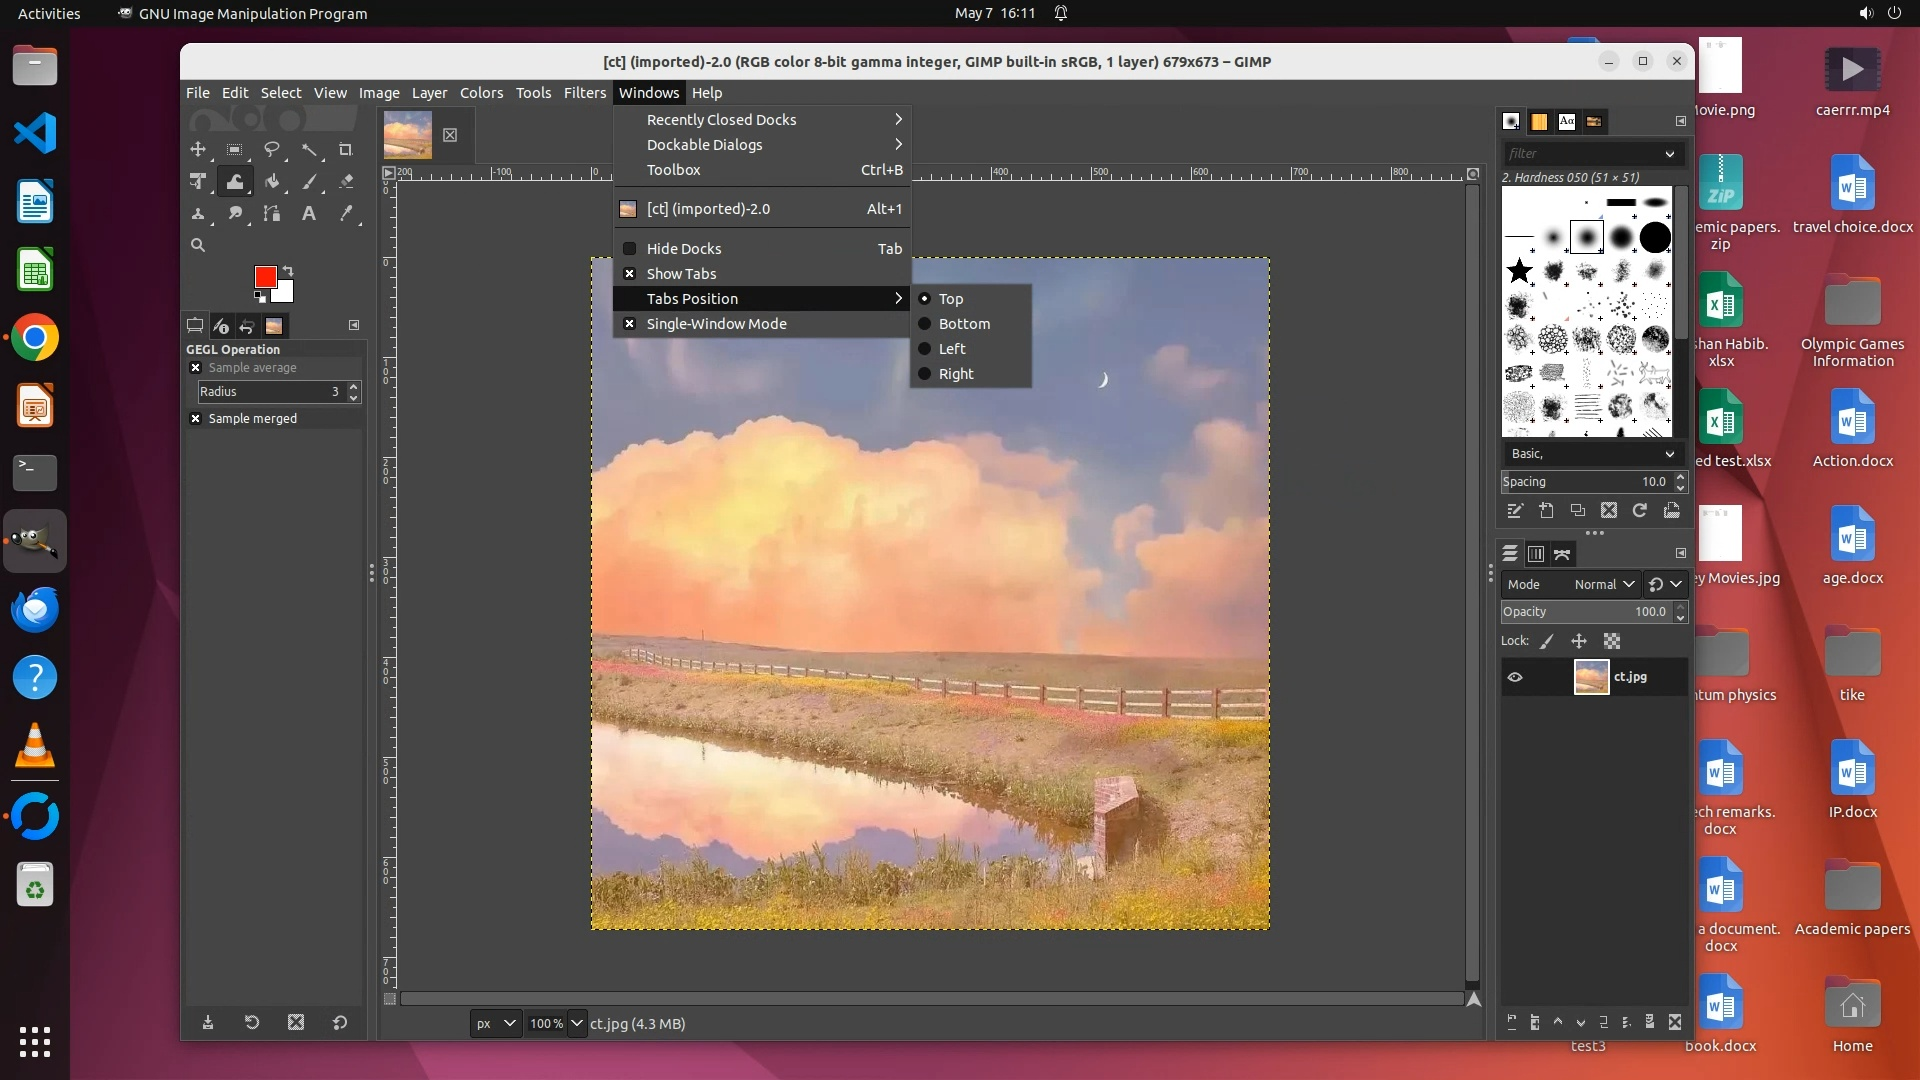Select the Eraser tool

click(x=346, y=182)
